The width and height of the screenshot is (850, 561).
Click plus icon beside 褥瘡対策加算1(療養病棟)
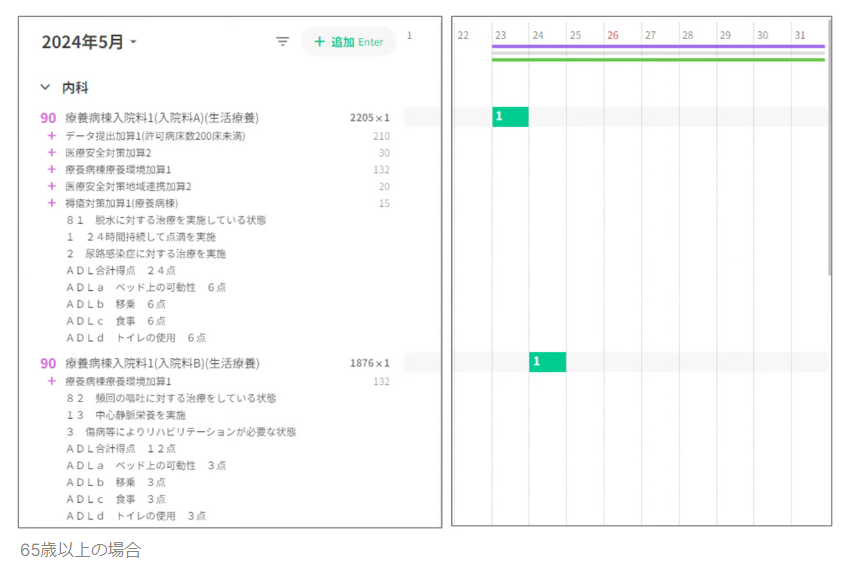tap(51, 203)
